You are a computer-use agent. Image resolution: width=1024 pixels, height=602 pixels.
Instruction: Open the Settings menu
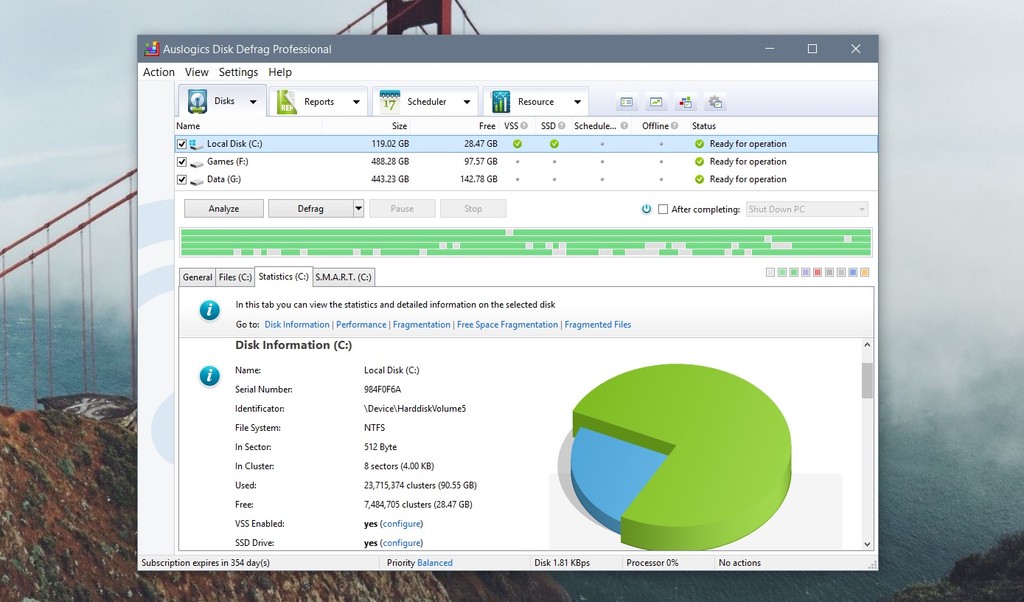(x=238, y=72)
